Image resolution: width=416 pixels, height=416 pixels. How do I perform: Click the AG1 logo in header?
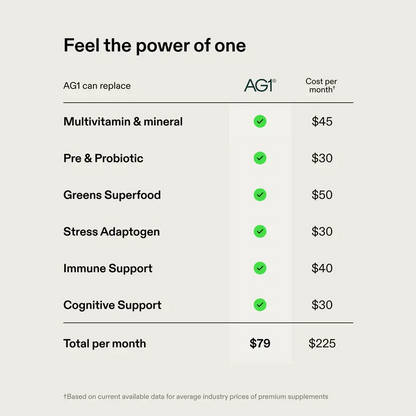(260, 85)
